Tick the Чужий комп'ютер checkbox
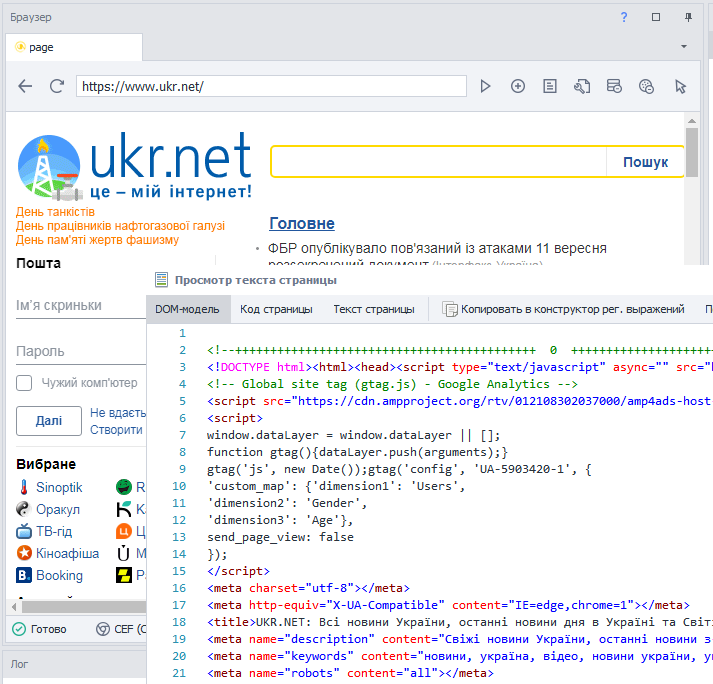 (x=24, y=383)
